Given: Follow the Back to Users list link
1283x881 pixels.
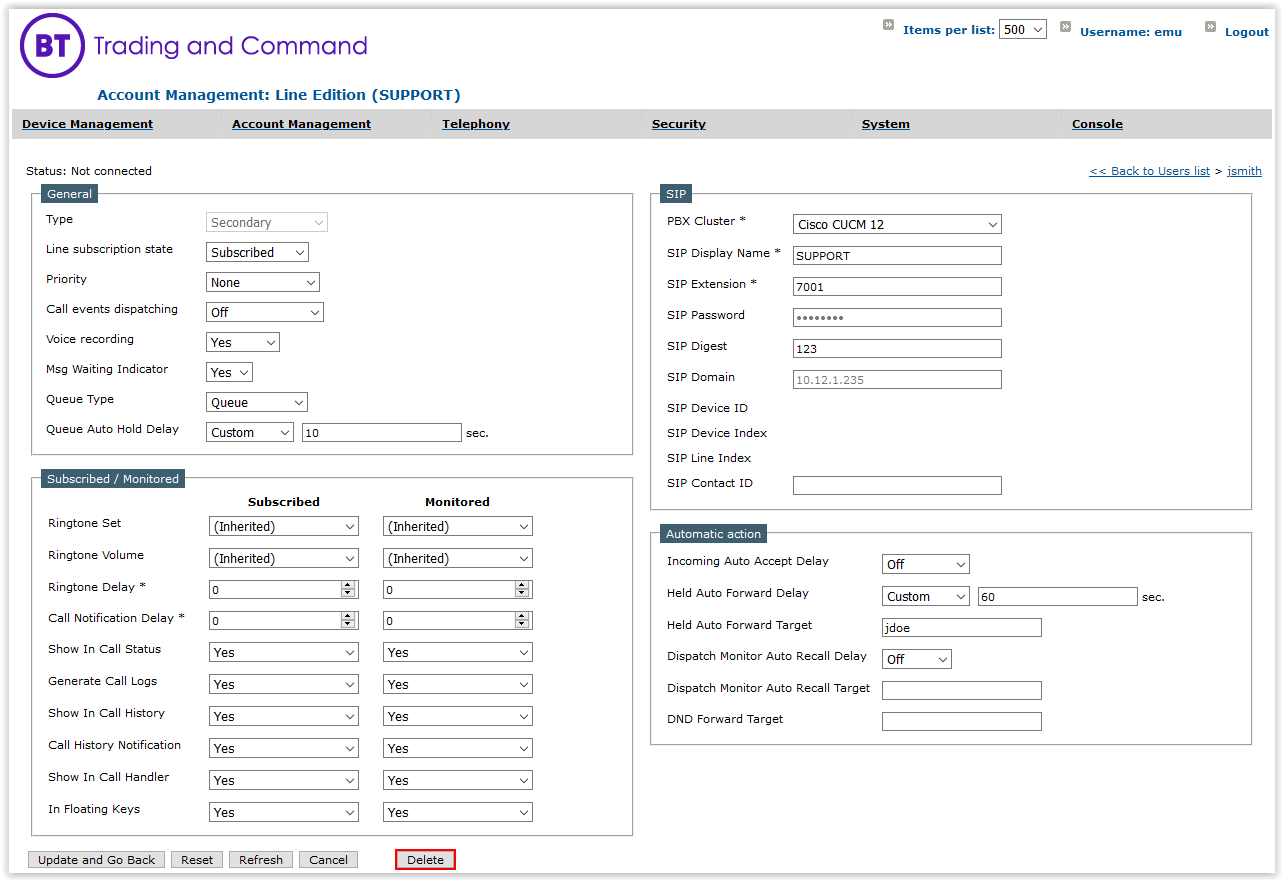Looking at the screenshot, I should 1149,171.
